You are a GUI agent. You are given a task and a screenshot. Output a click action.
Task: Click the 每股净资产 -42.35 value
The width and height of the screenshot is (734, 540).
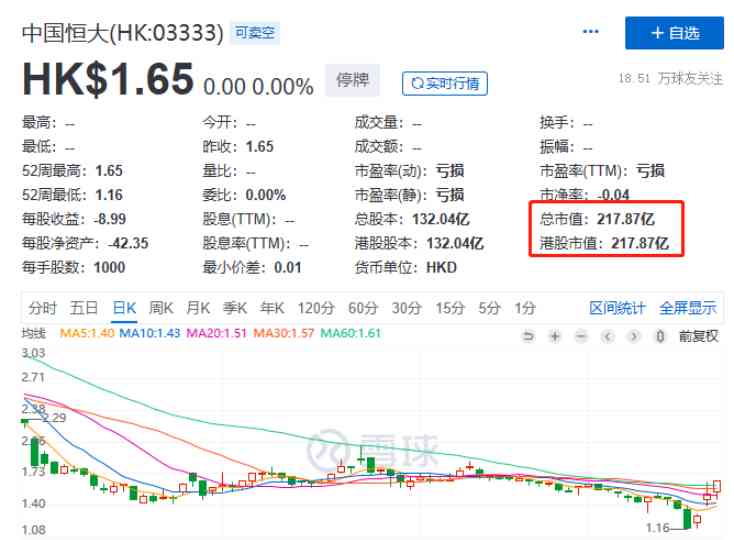[128, 243]
